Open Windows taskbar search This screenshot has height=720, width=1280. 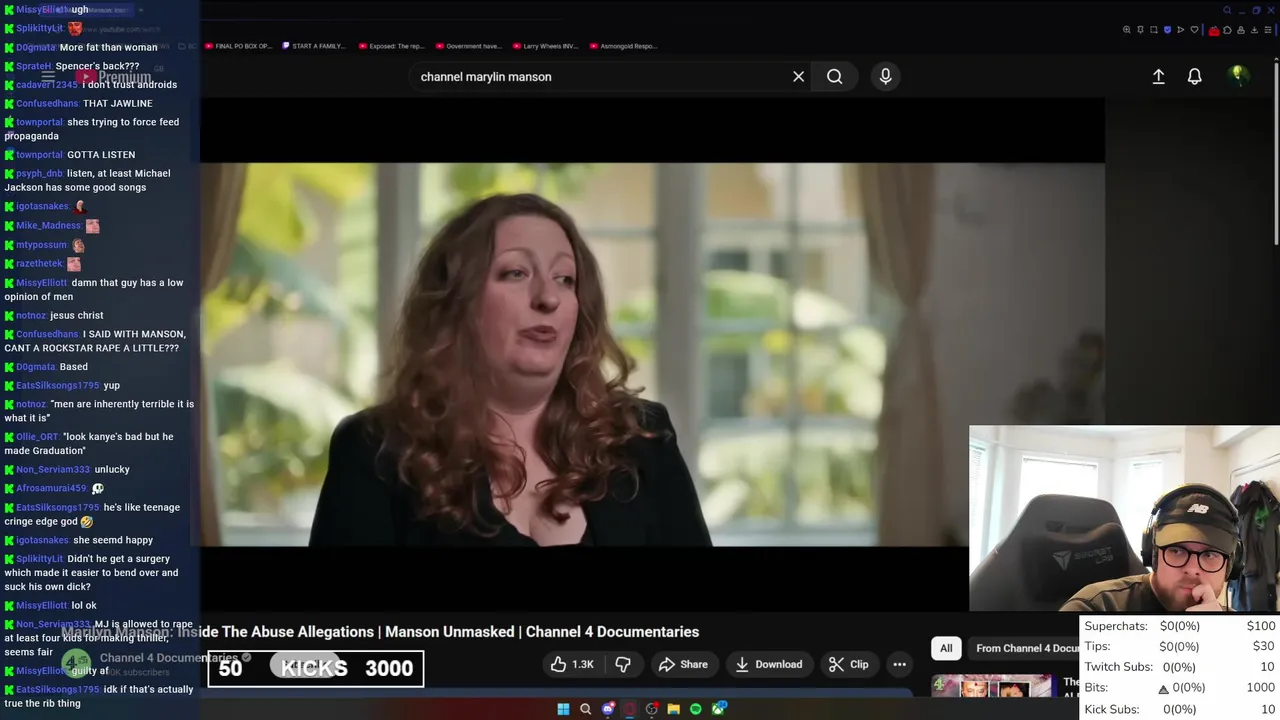pos(585,709)
